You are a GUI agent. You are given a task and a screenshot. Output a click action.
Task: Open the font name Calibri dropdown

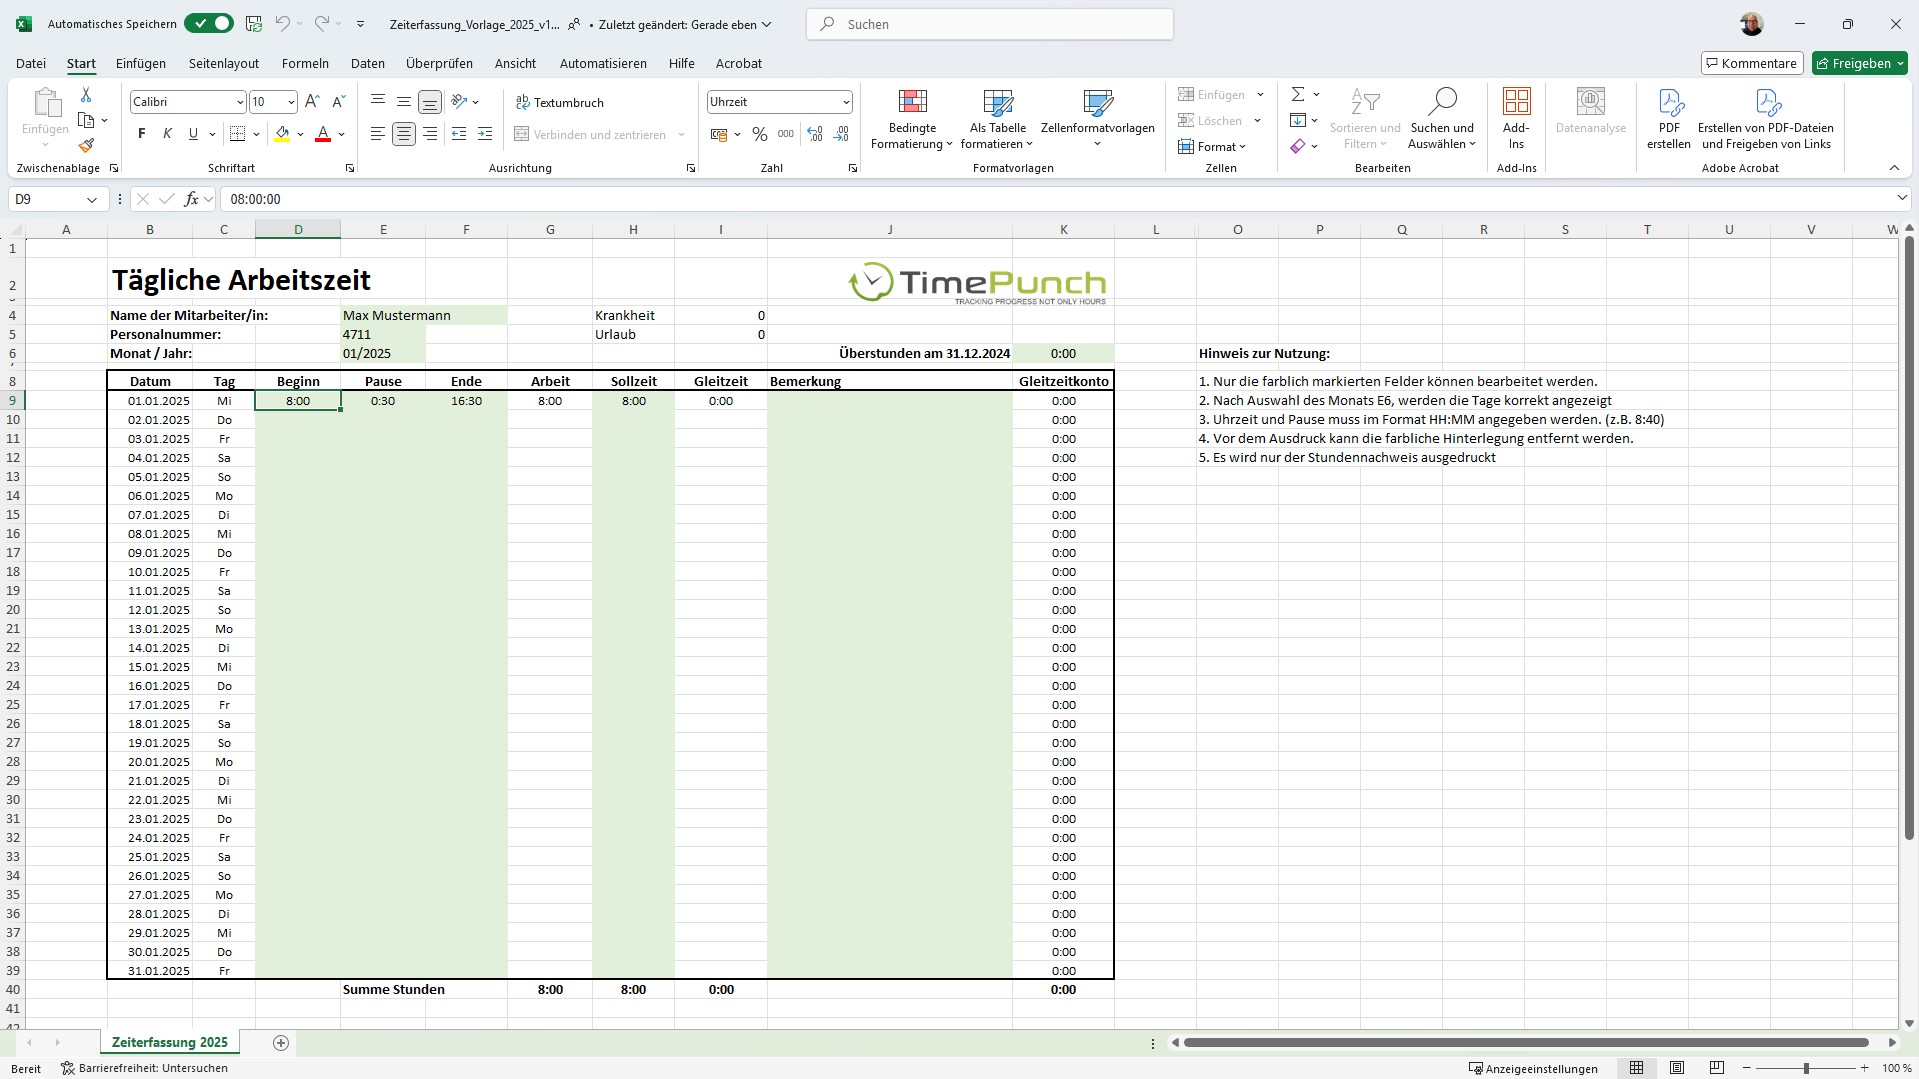click(240, 102)
